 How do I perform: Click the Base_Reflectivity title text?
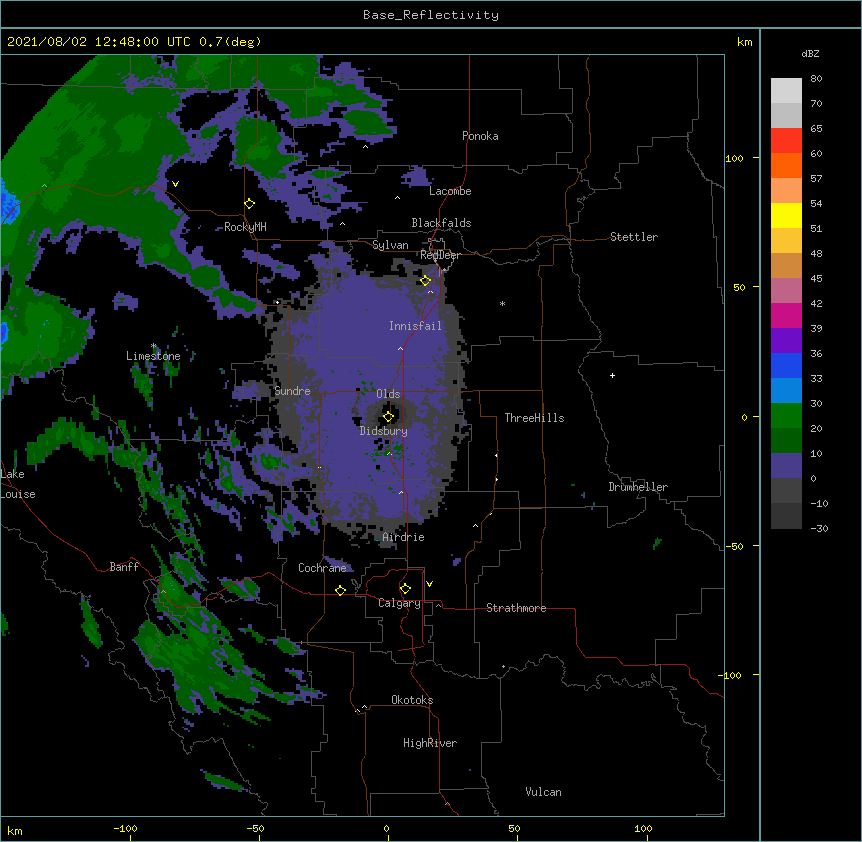(431, 15)
